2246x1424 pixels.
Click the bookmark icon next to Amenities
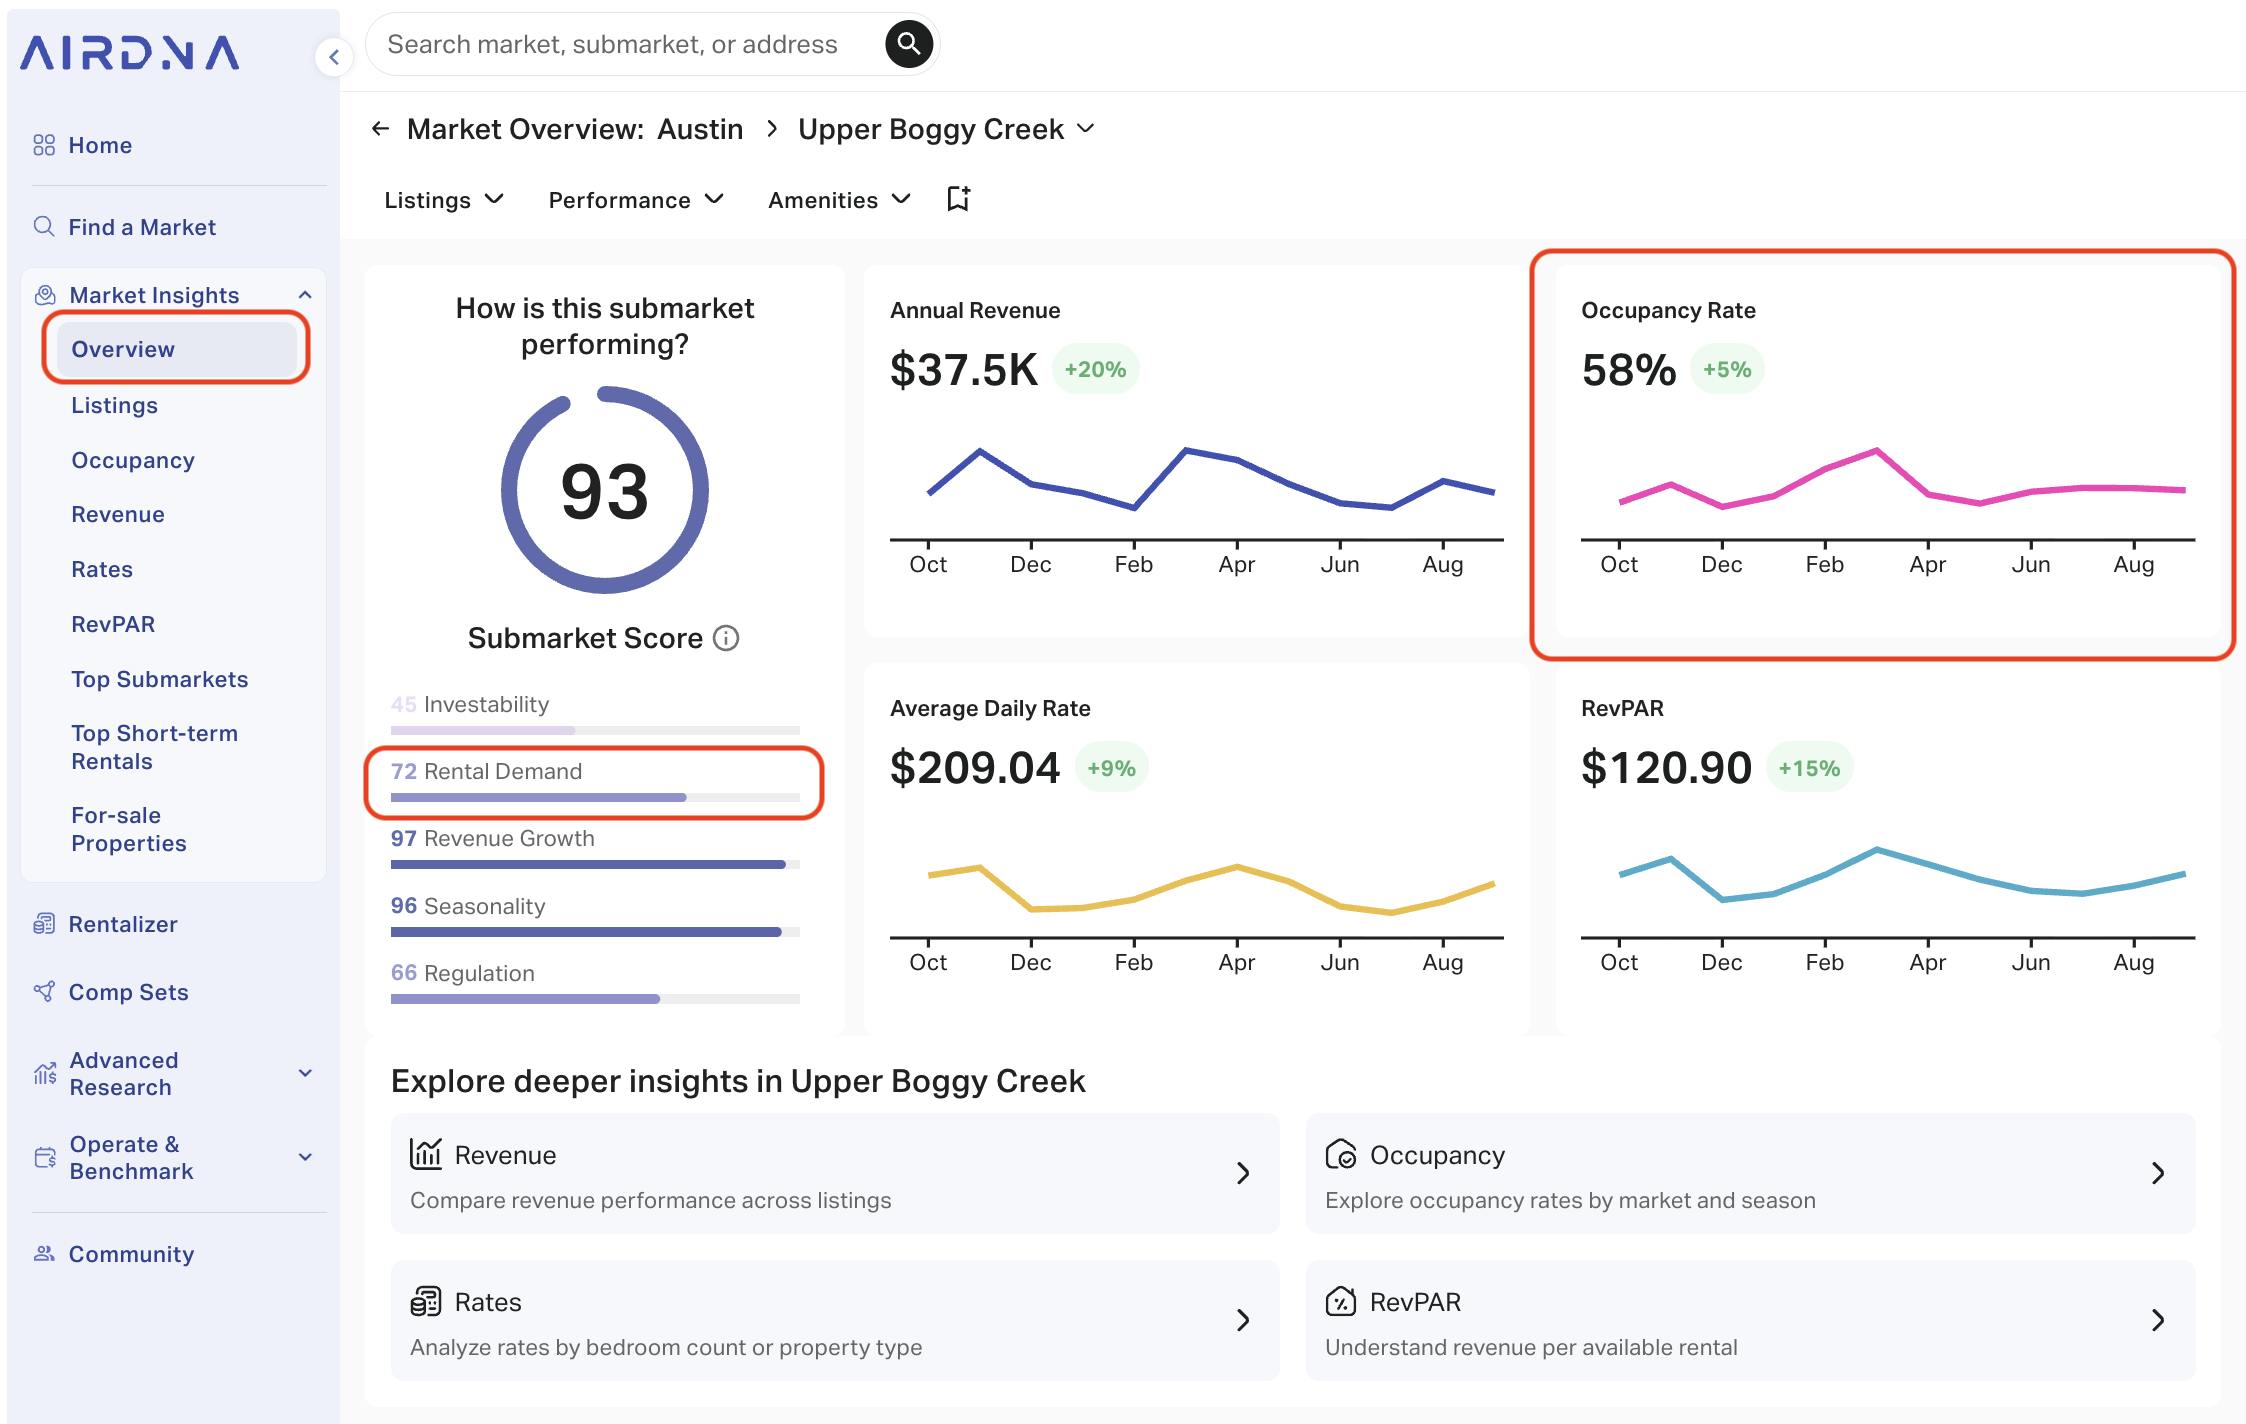pos(957,199)
